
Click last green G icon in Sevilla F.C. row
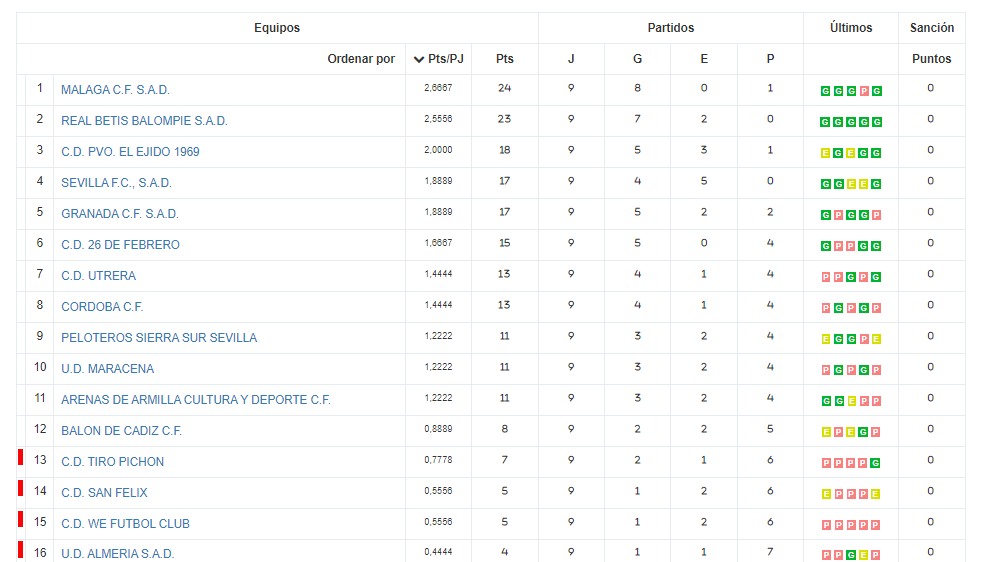click(x=876, y=185)
